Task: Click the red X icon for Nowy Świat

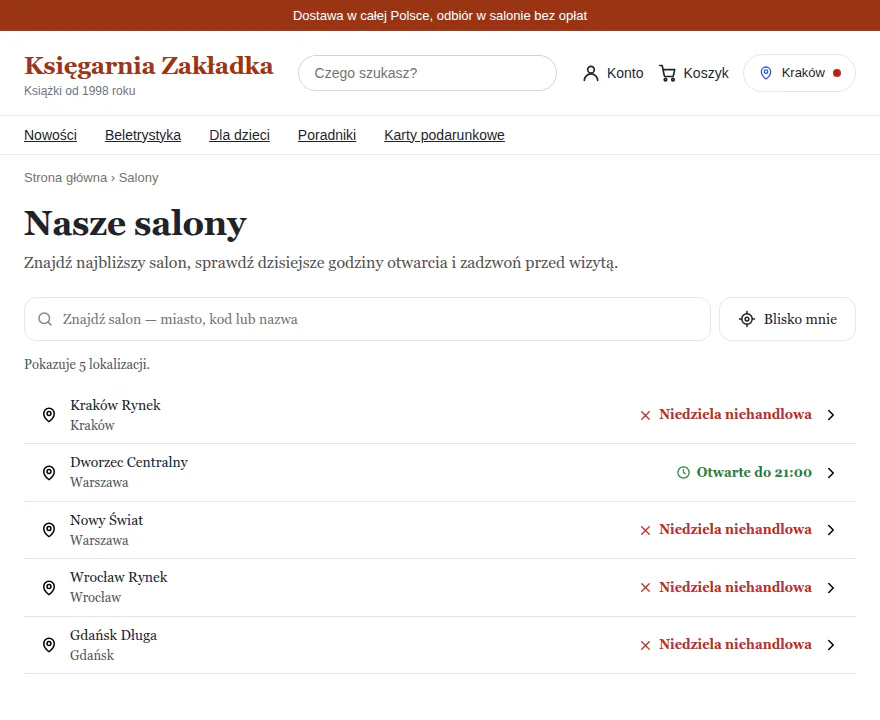Action: 645,530
